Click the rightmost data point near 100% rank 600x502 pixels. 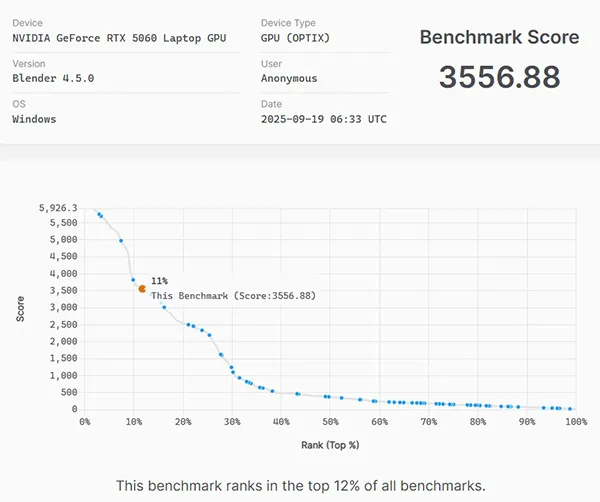(570, 408)
